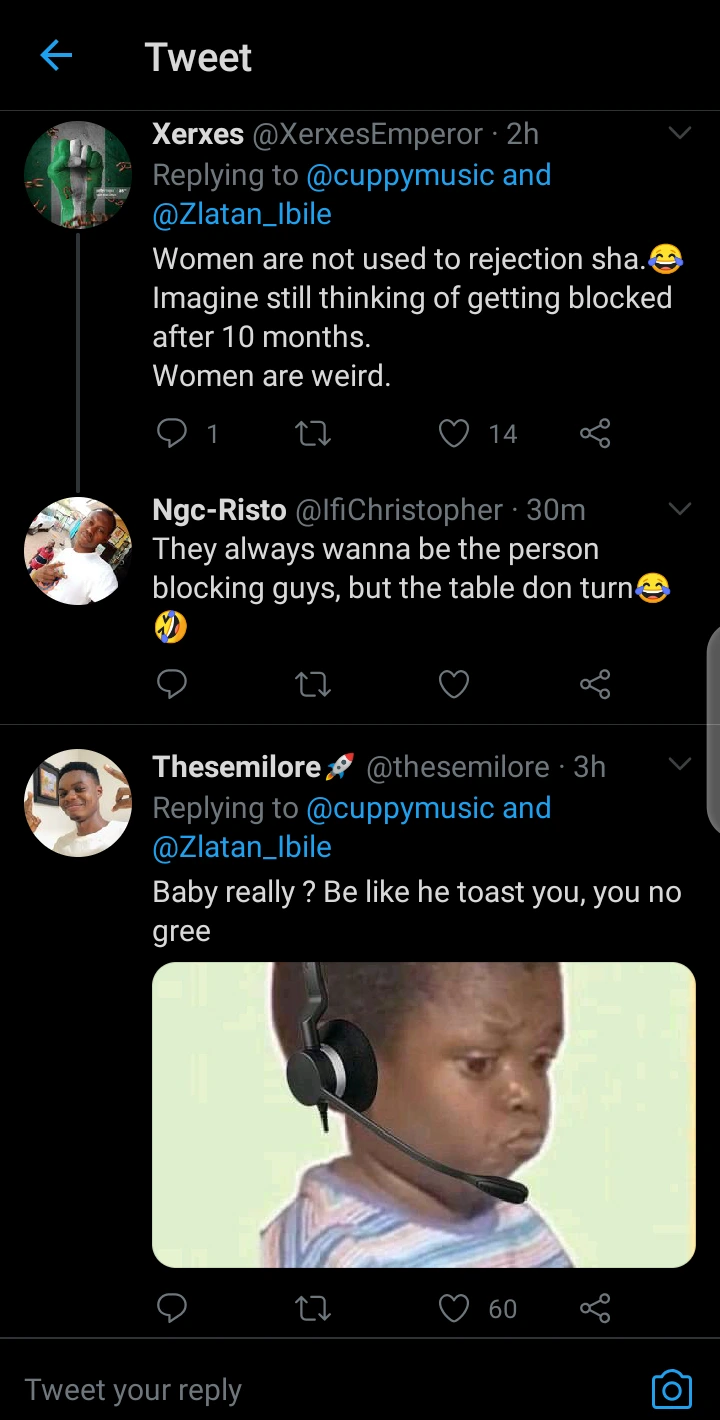720x1420 pixels.
Task: Expand the menu arrow on Ngc-Risto's tweet
Action: (680, 510)
